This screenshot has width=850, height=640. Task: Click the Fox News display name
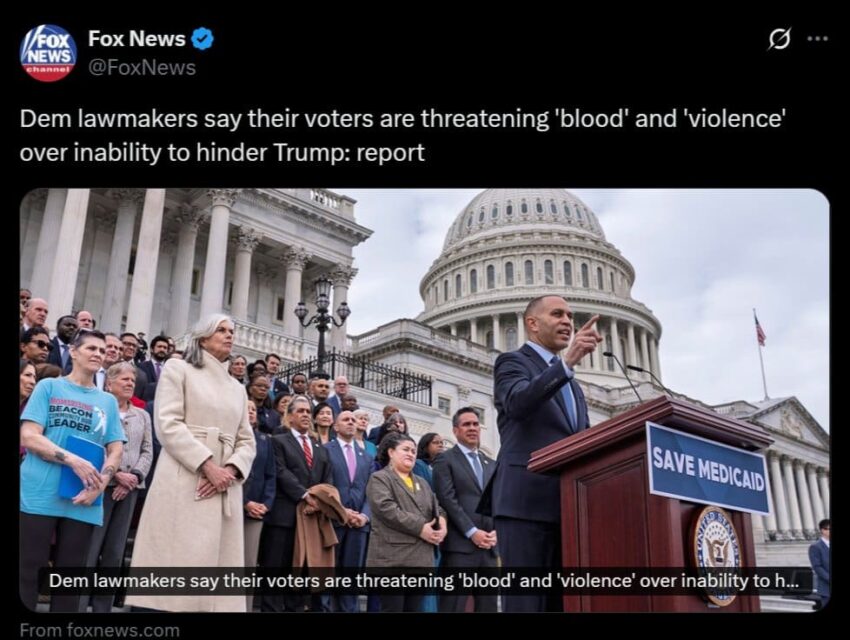pos(137,38)
